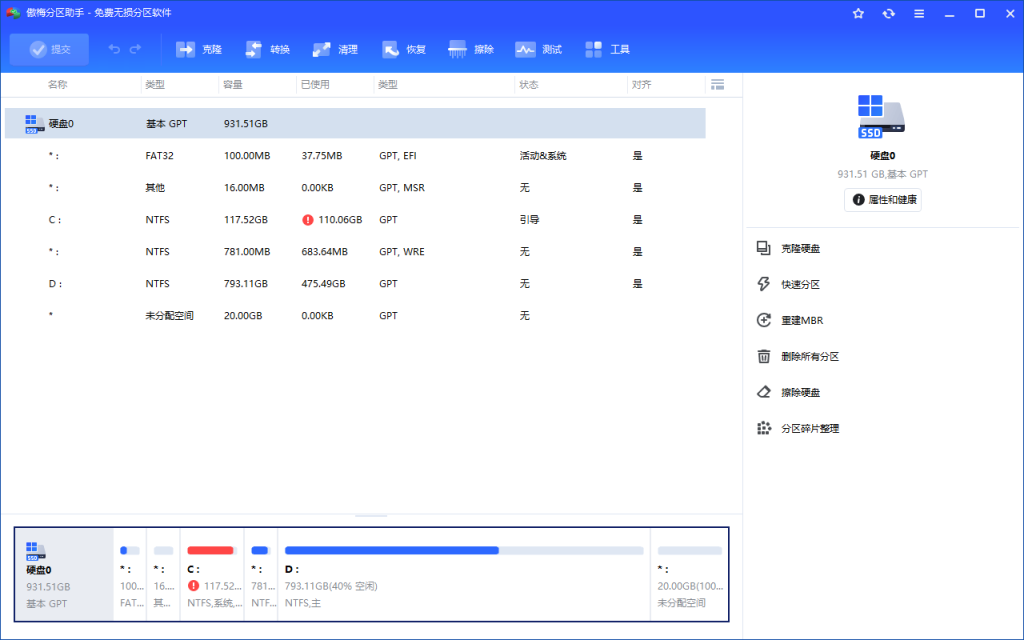Click the refresh icon in title bar
The image size is (1024, 640).
pyautogui.click(x=888, y=13)
